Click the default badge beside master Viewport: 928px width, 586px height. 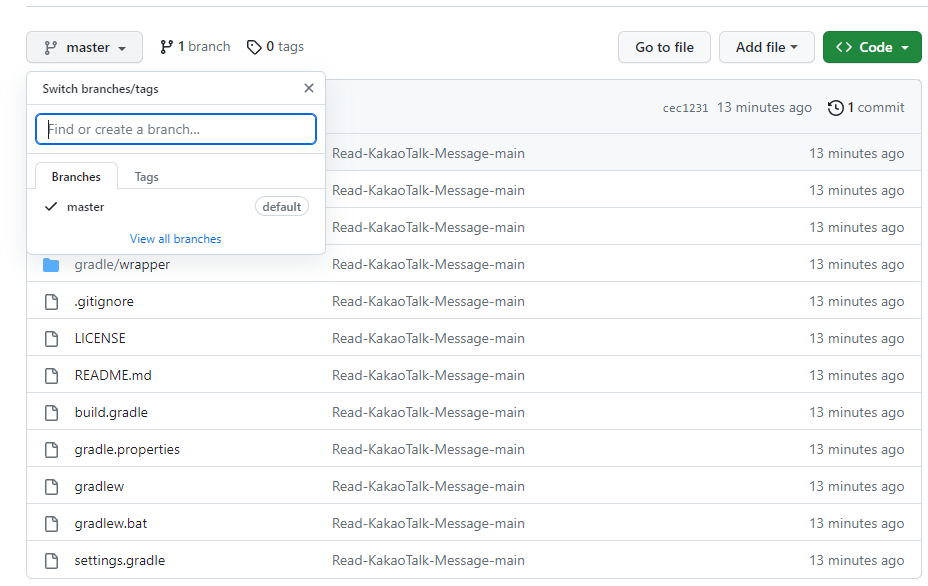coord(282,207)
